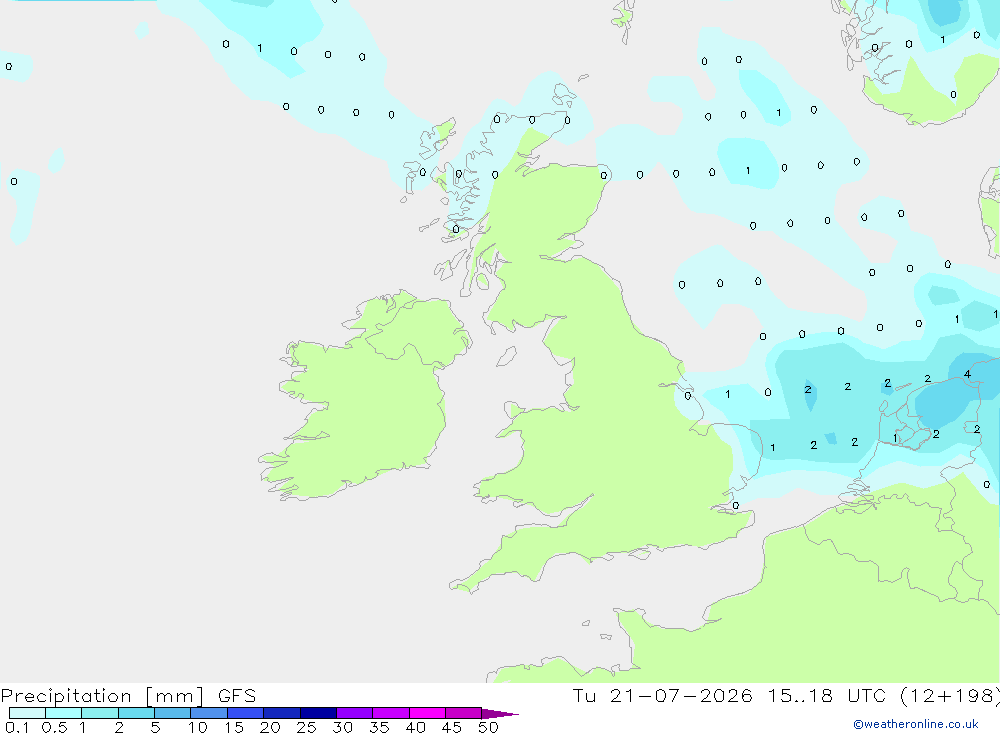Pick the 20–25 mm dark blue swatch
The image size is (1000, 733).
[x=282, y=713]
